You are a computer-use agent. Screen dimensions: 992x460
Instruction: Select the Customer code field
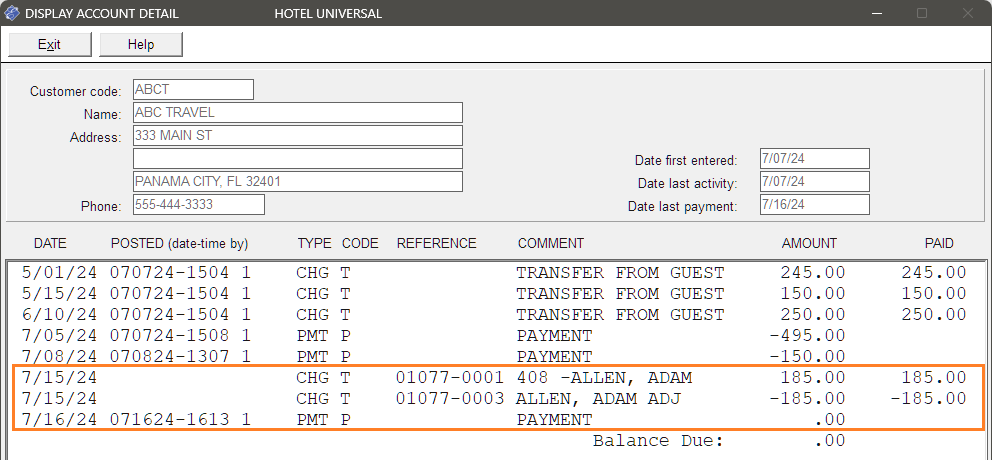pyautogui.click(x=193, y=89)
